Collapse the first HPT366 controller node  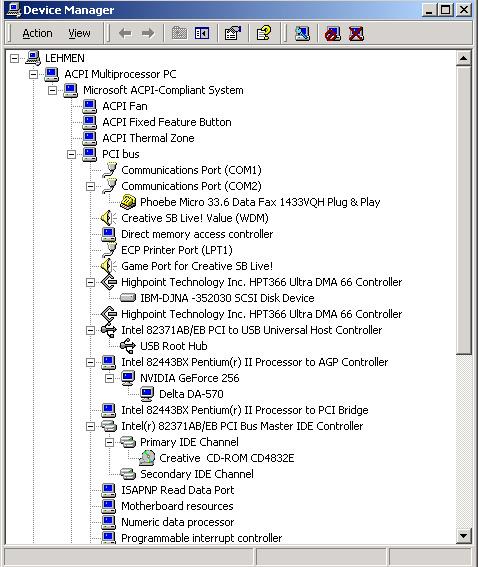coord(90,282)
